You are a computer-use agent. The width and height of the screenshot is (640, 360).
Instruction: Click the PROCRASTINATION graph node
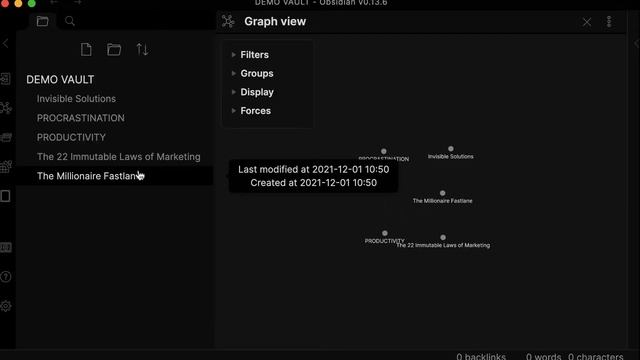click(x=384, y=151)
